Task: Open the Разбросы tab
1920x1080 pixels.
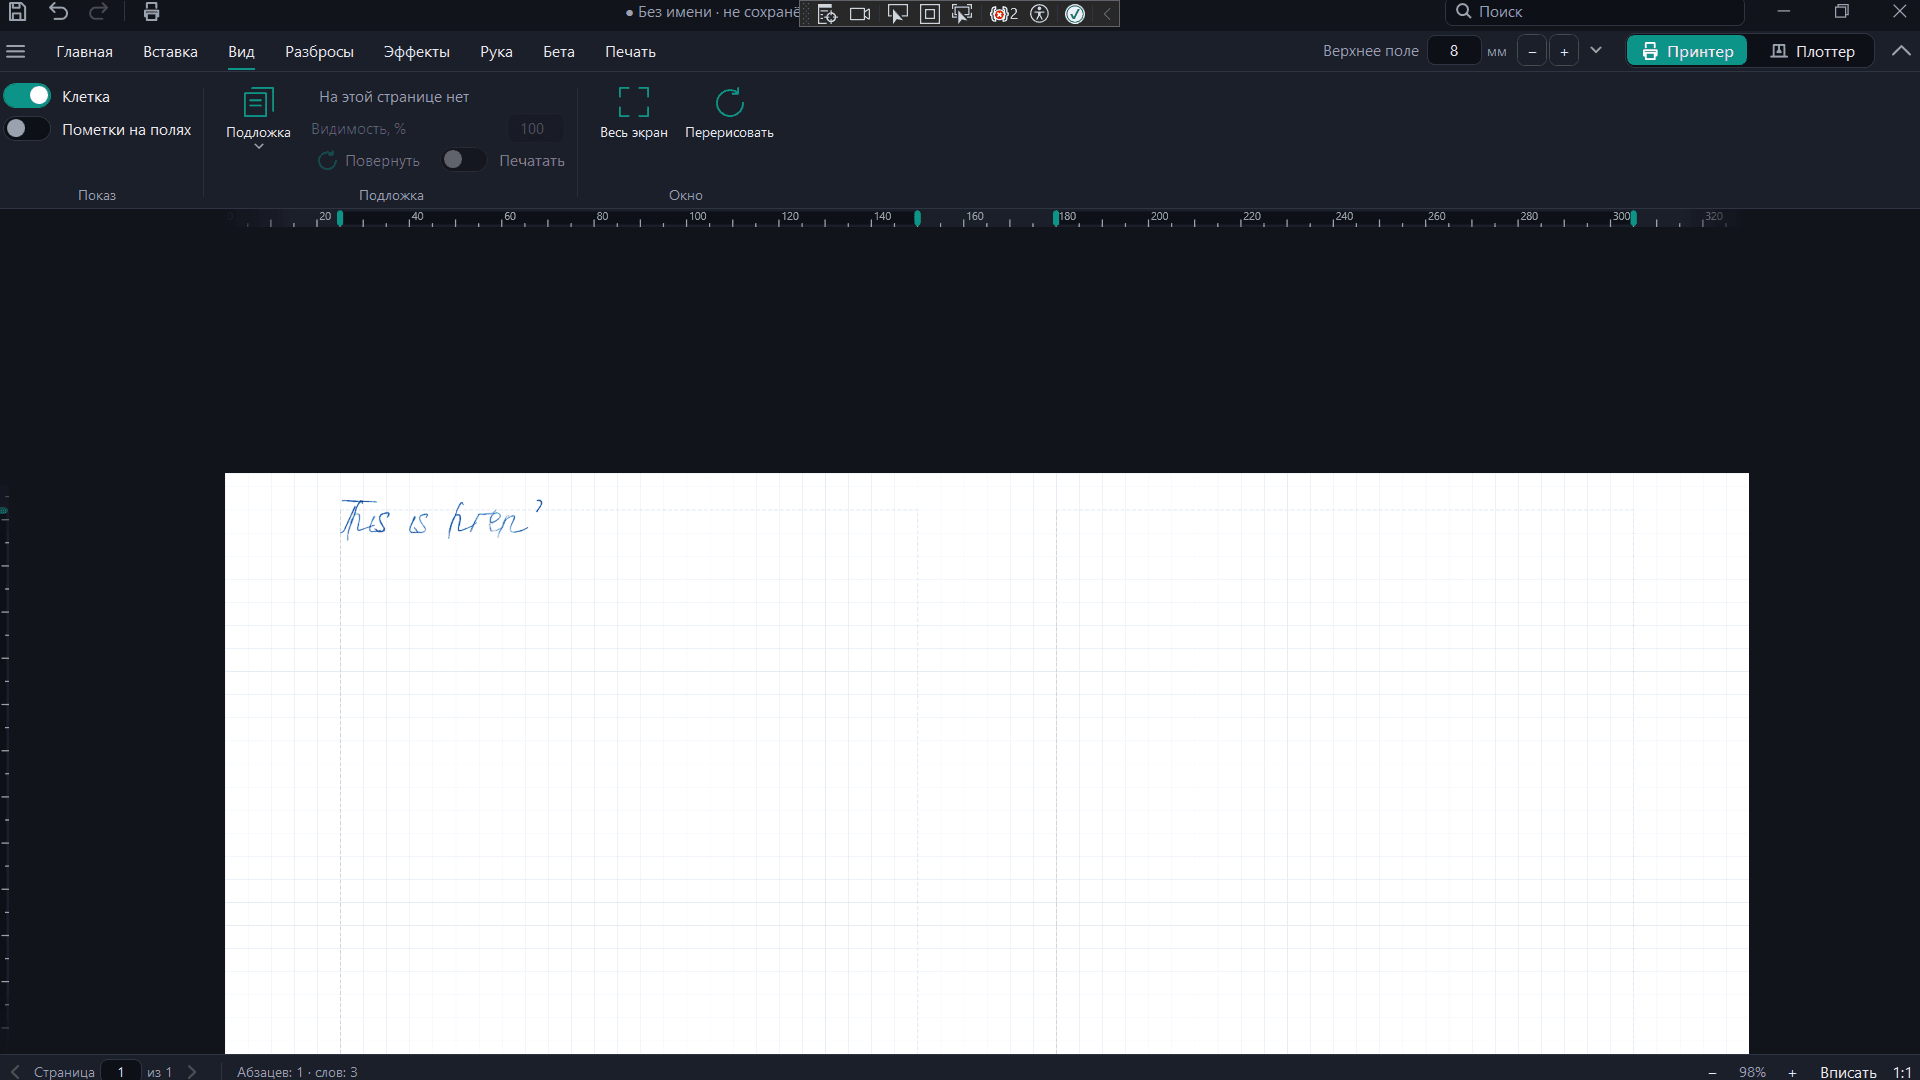Action: 319,52
